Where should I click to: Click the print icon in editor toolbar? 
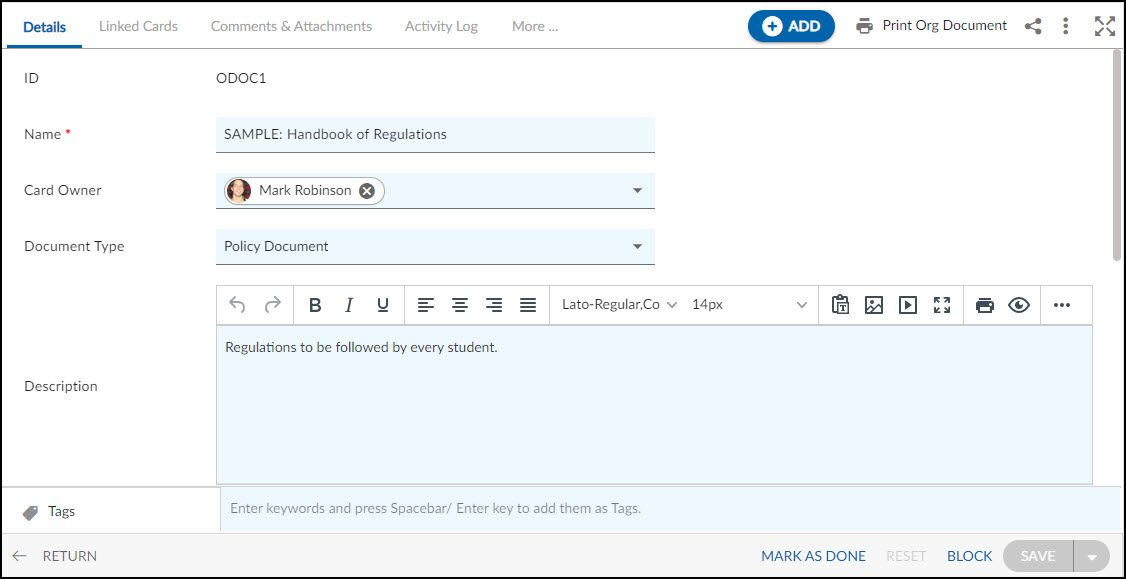(x=985, y=305)
